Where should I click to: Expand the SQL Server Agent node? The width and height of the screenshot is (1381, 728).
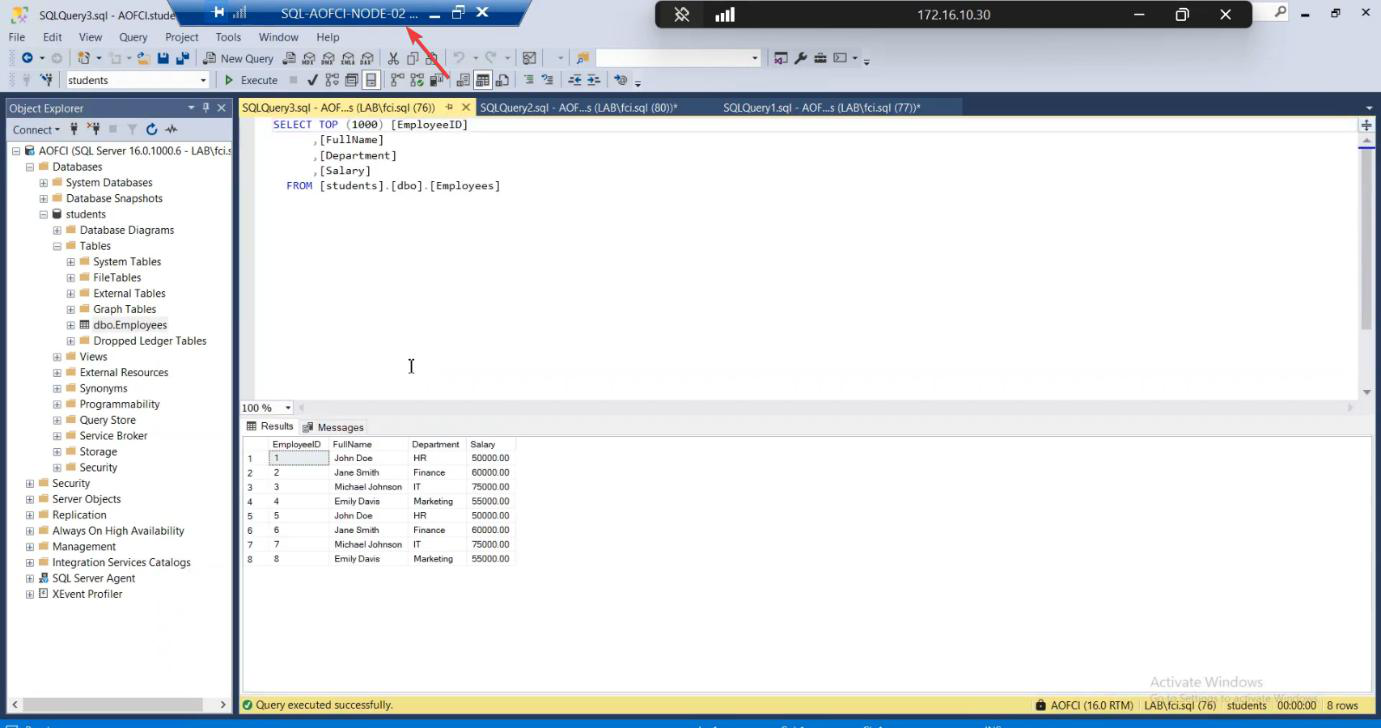(x=29, y=578)
